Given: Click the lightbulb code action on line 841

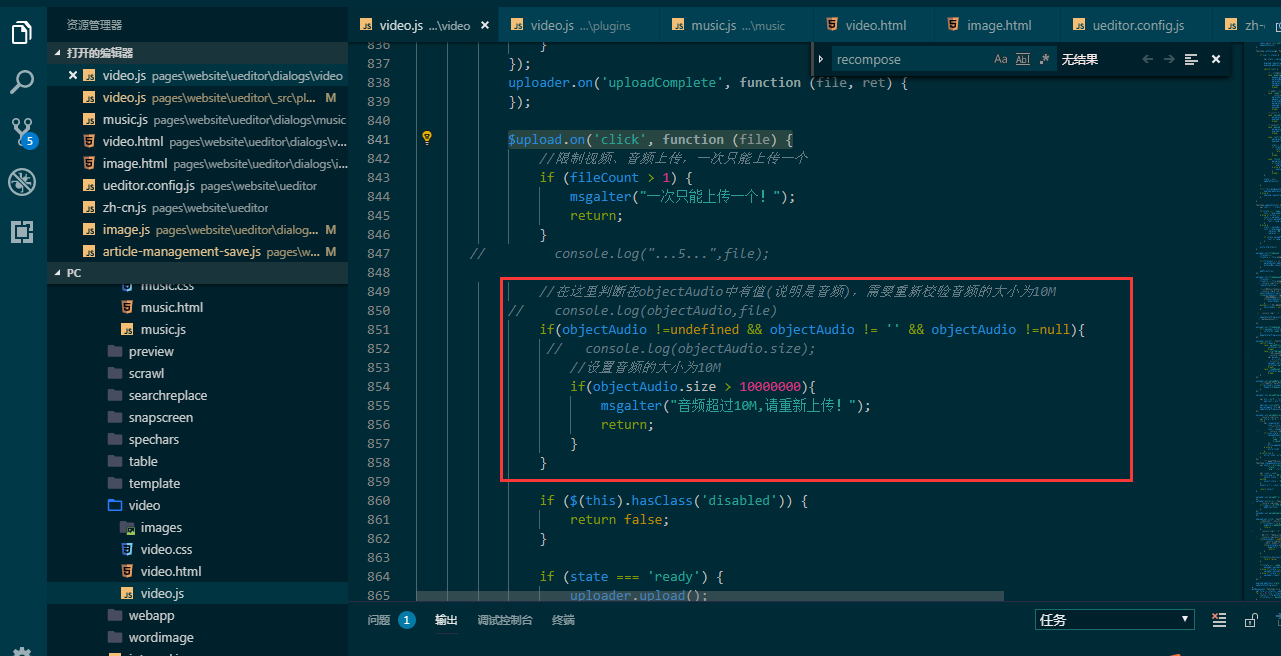Looking at the screenshot, I should (427, 138).
